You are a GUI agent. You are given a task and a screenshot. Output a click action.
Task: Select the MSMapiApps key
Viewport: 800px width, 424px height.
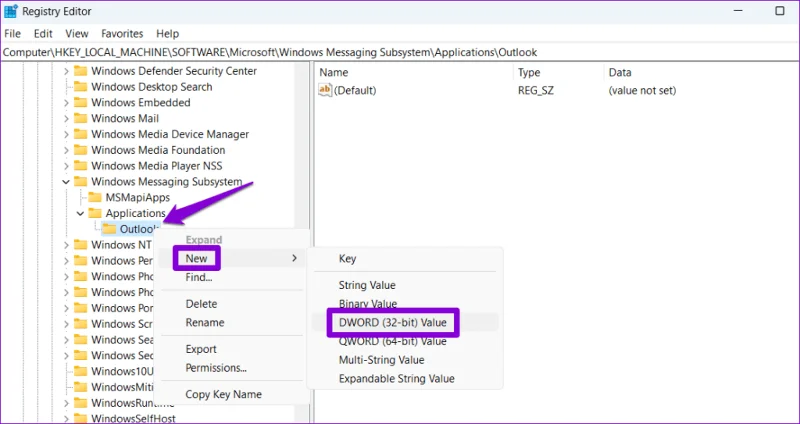pos(138,197)
